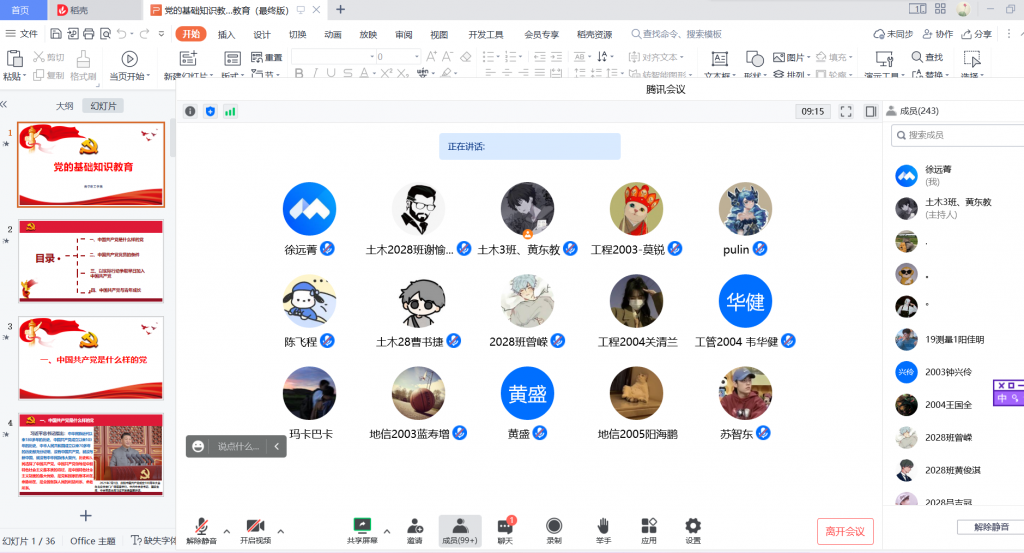The image size is (1024, 553).
Task: Switch to the 插入 ribbon tab
Action: pyautogui.click(x=226, y=34)
